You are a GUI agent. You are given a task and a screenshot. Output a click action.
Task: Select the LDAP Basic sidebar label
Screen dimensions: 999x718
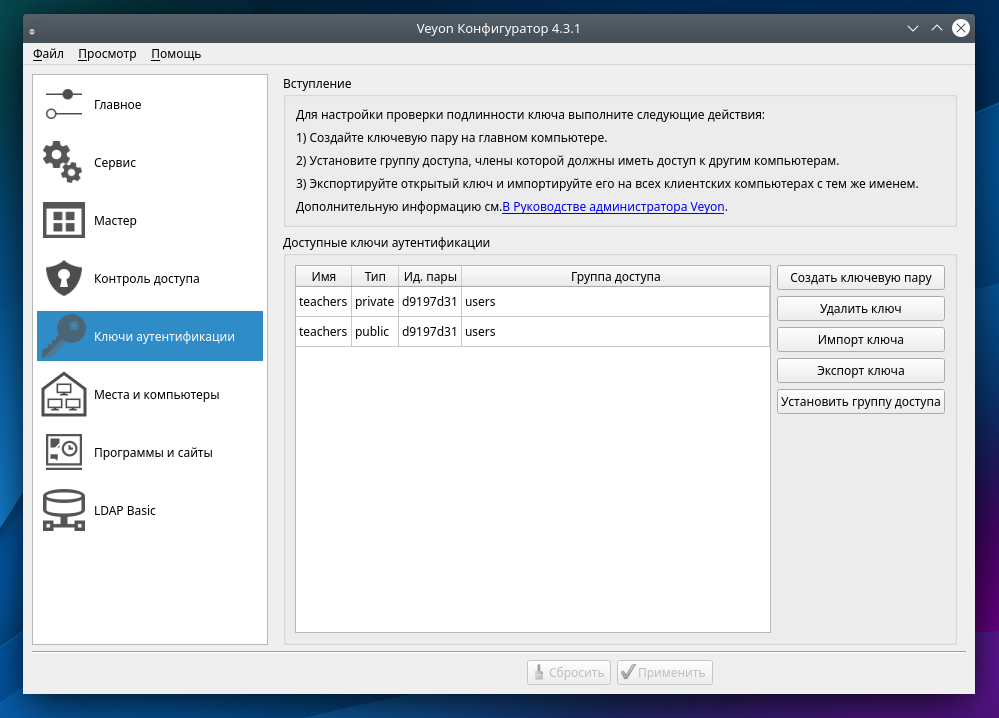click(x=125, y=510)
